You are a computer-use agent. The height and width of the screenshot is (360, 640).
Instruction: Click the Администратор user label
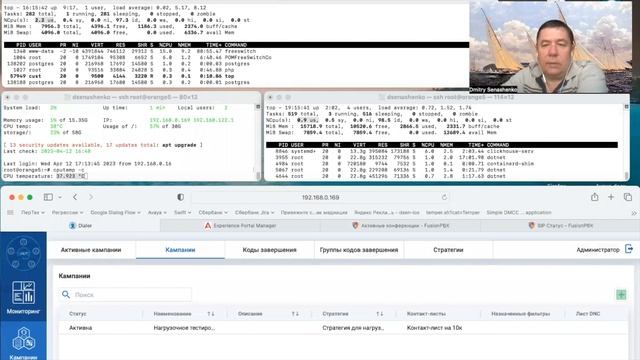pos(598,250)
